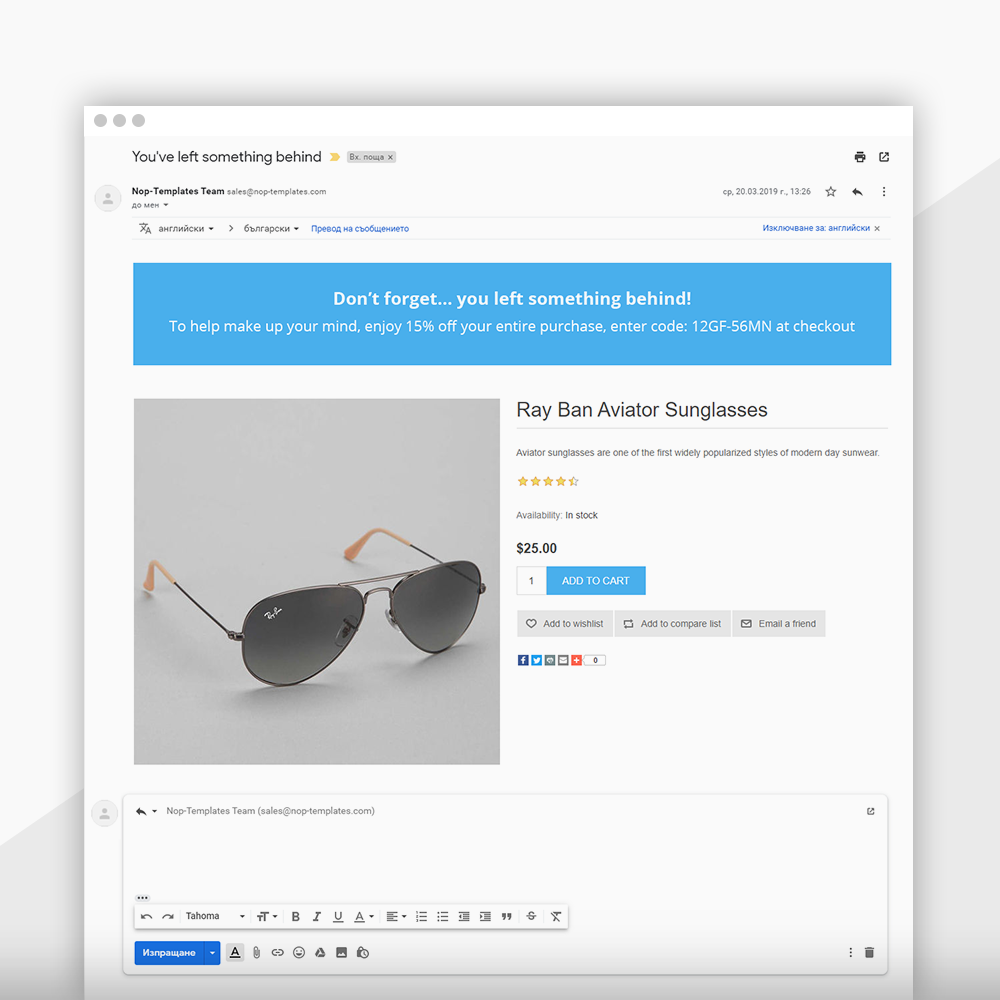1000x1000 pixels.
Task: Toggle italic formatting
Action: point(316,916)
